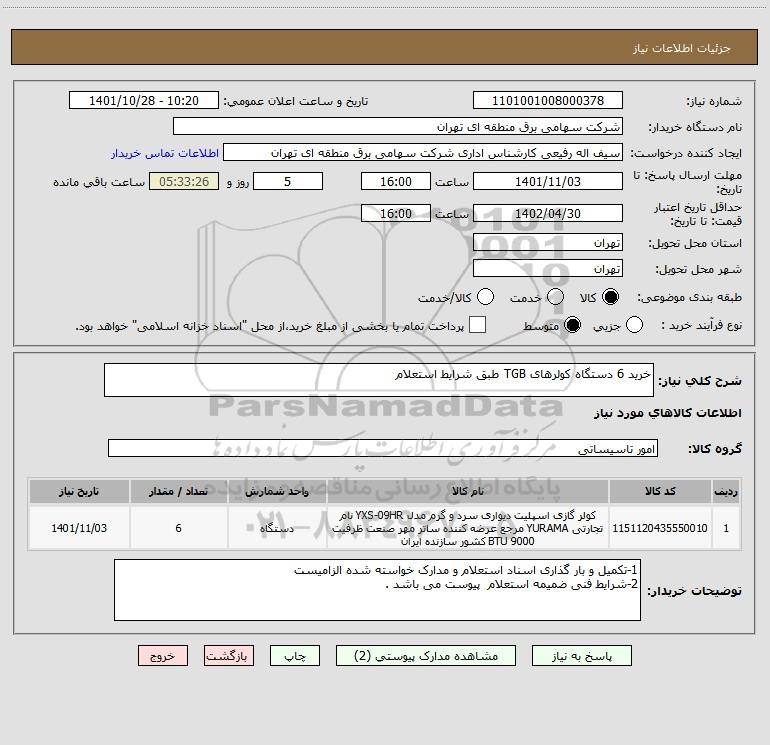Screen dimensions: 770x745
Task: Click the goods group field امور تاسیساتی
Action: click(383, 448)
